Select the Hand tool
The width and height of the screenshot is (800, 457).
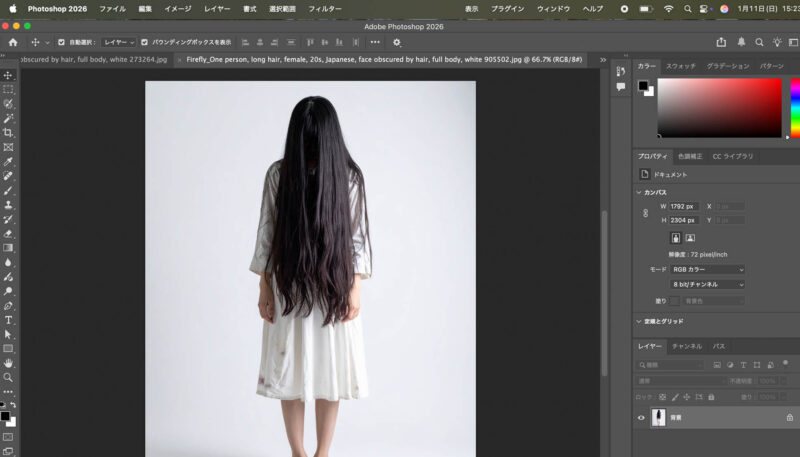pos(8,363)
